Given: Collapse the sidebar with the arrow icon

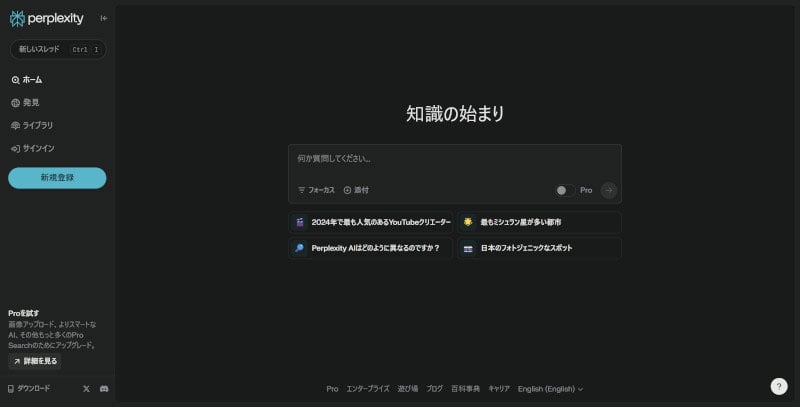Looking at the screenshot, I should click(104, 18).
